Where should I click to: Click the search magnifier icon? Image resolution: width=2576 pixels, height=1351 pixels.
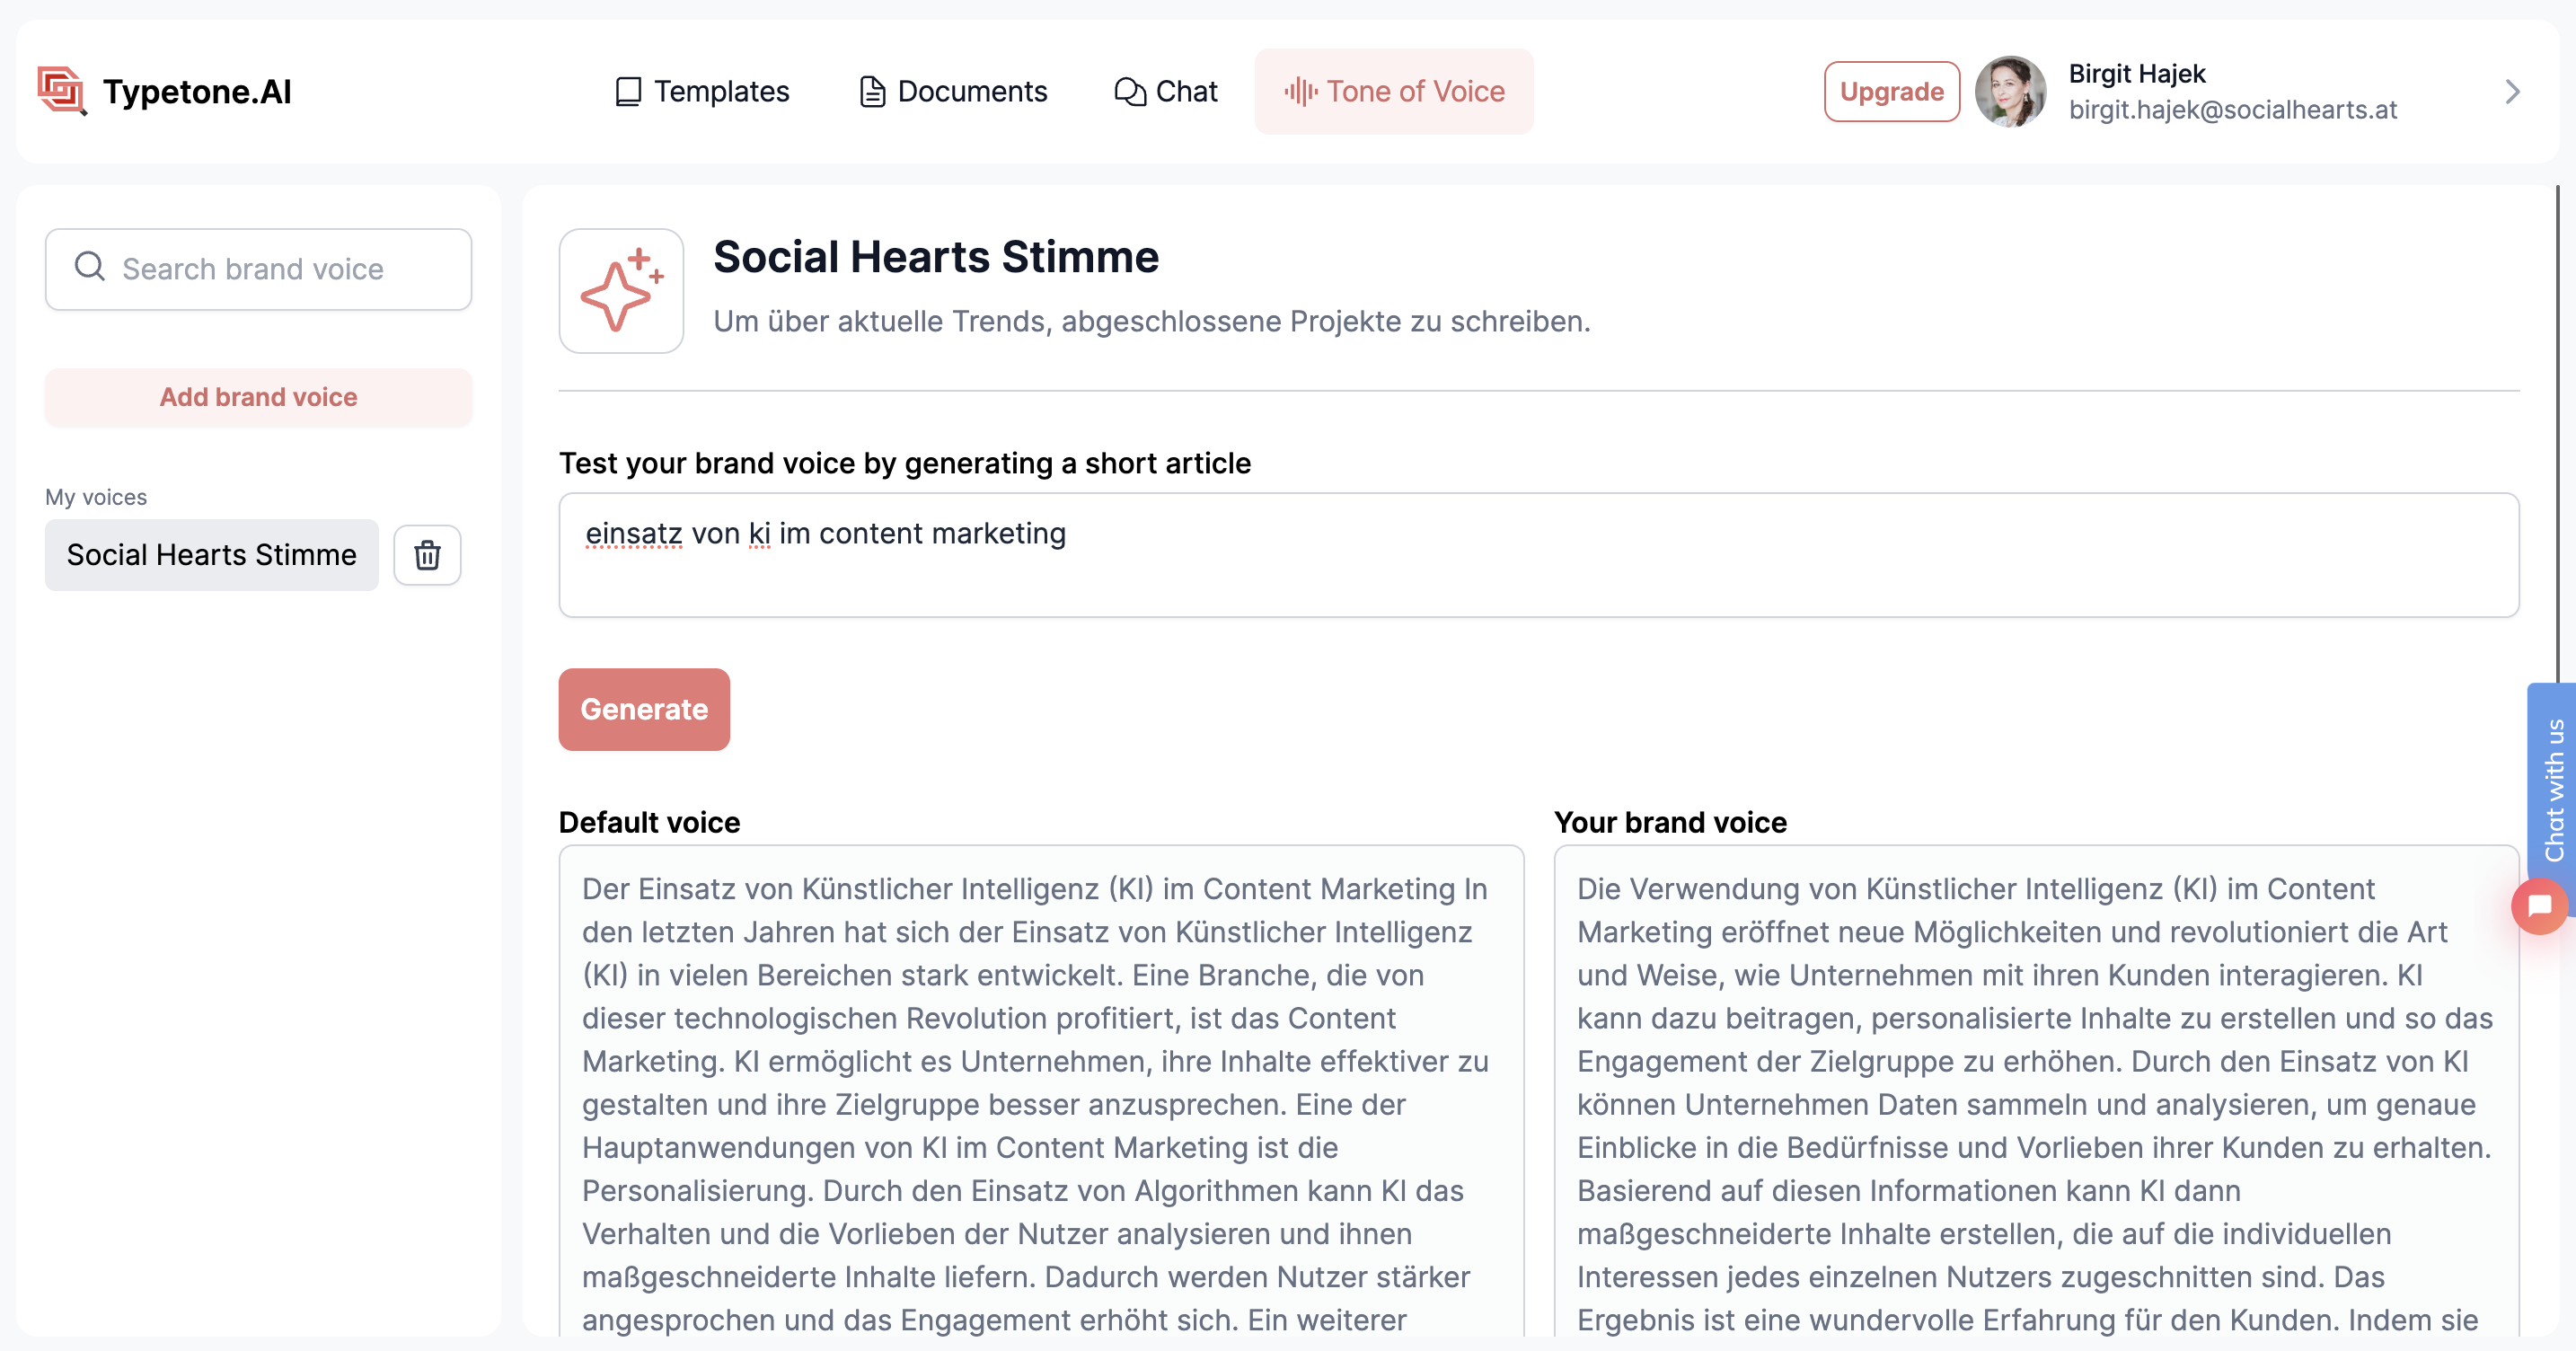coord(90,267)
